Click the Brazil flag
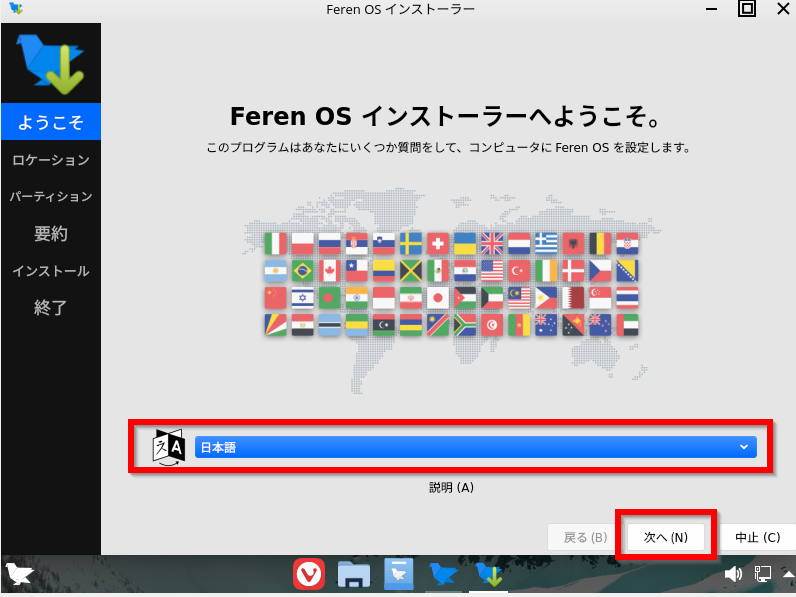This screenshot has height=597, width=796. (x=303, y=271)
